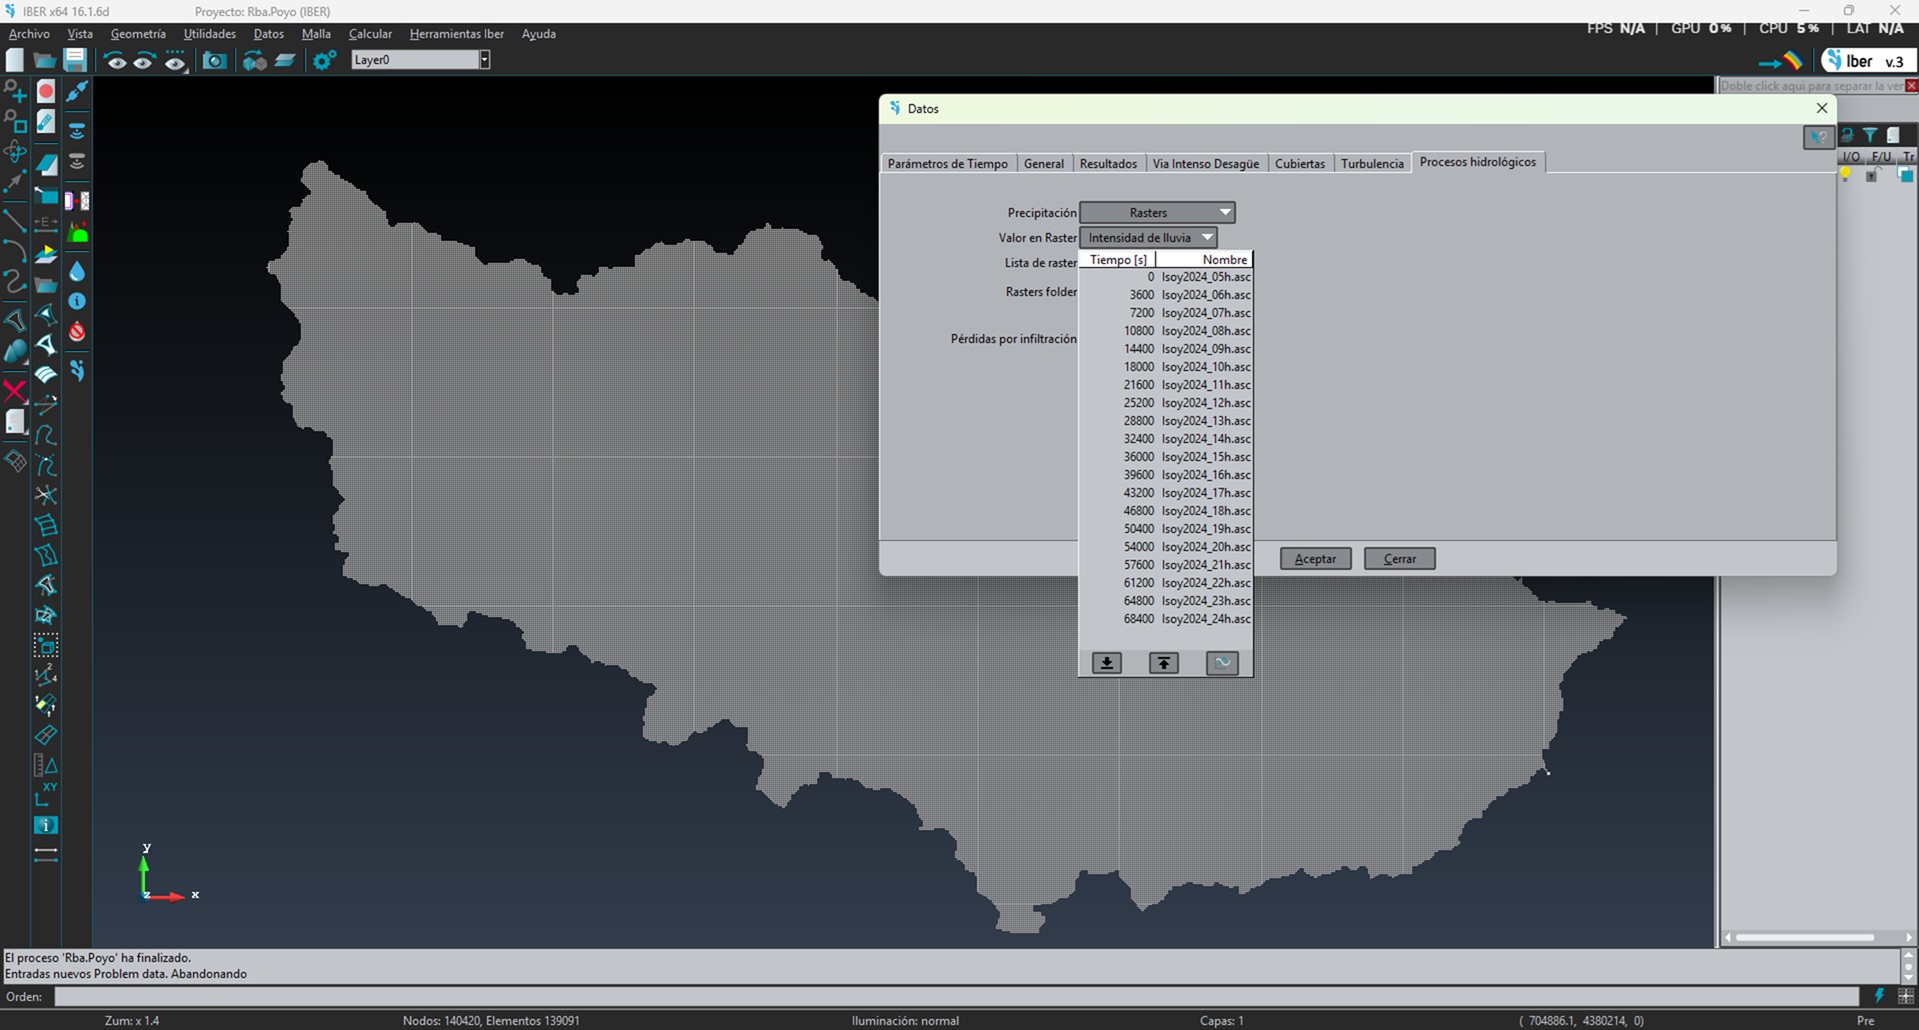Click the XY coordinate system icon

point(46,795)
